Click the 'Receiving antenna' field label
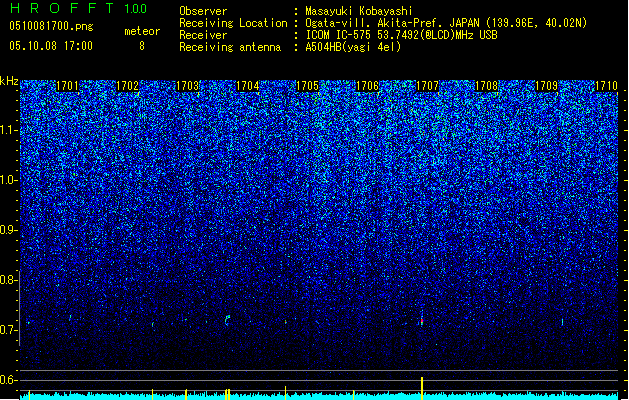 [x=230, y=47]
